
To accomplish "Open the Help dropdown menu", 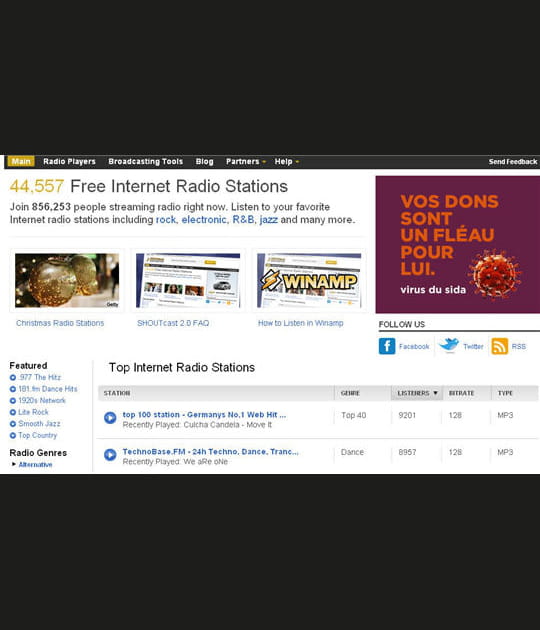I will pos(286,162).
